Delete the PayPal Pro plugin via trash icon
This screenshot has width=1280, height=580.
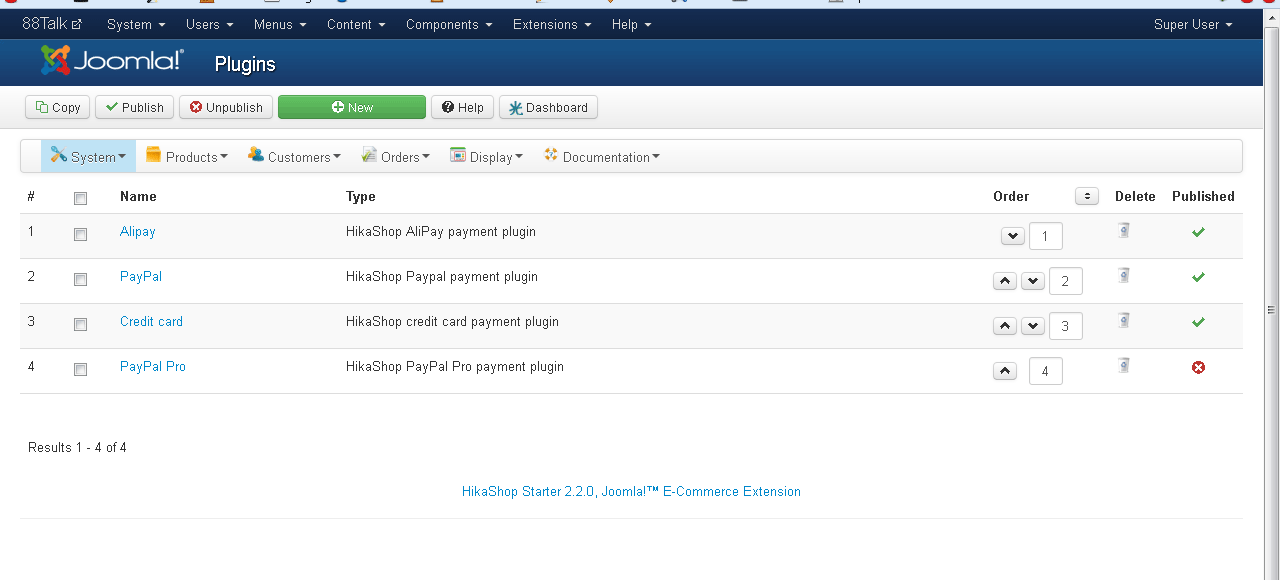(x=1124, y=366)
